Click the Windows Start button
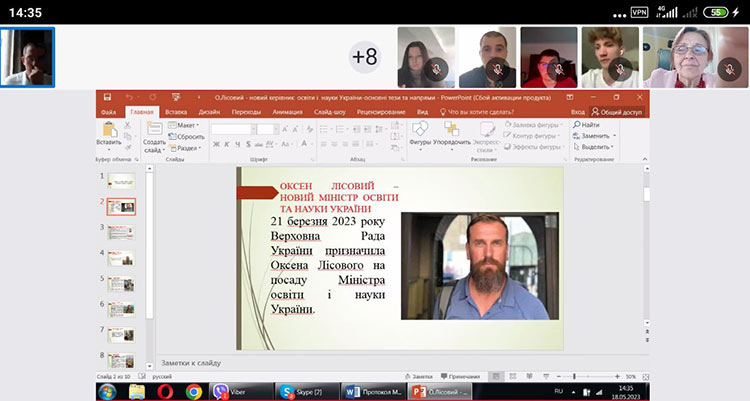The width and height of the screenshot is (750, 401). (x=106, y=391)
